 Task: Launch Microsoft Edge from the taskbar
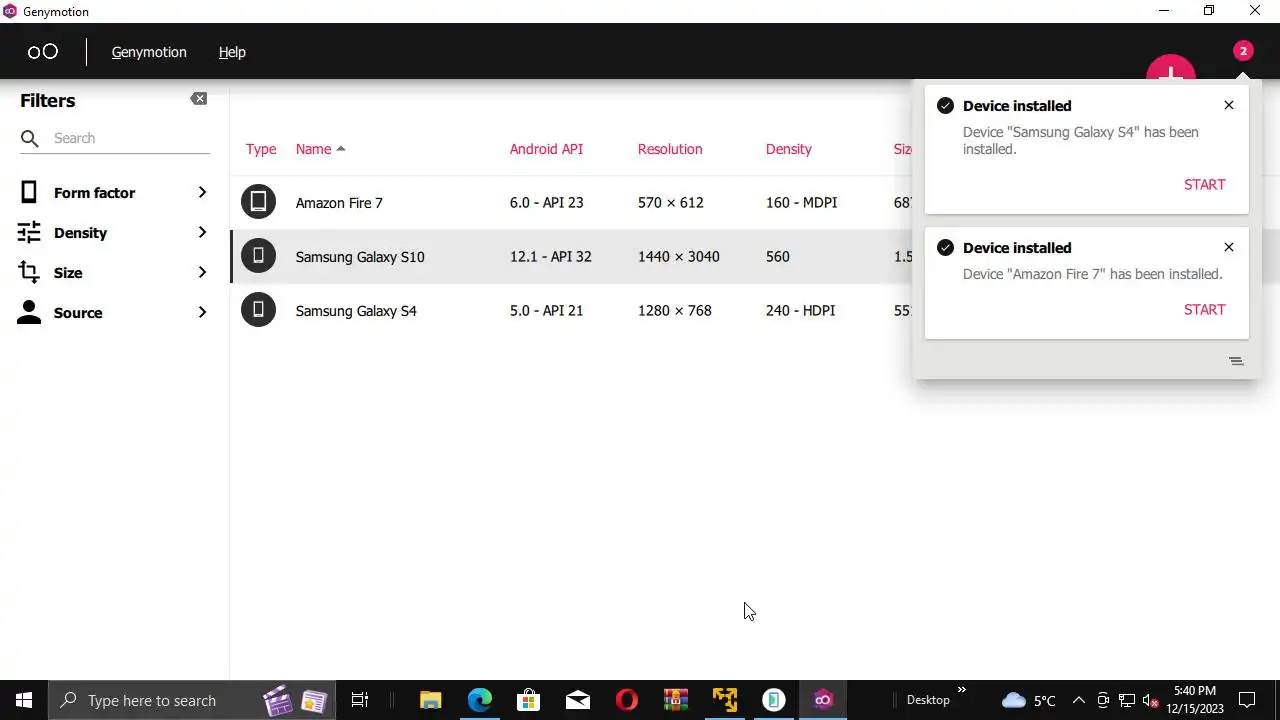pos(480,700)
